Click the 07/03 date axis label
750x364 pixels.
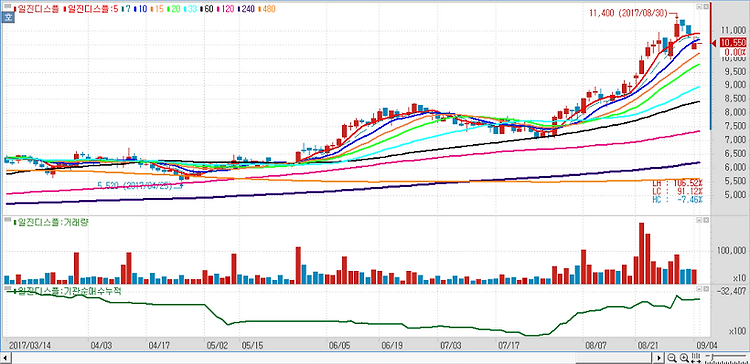(x=451, y=344)
